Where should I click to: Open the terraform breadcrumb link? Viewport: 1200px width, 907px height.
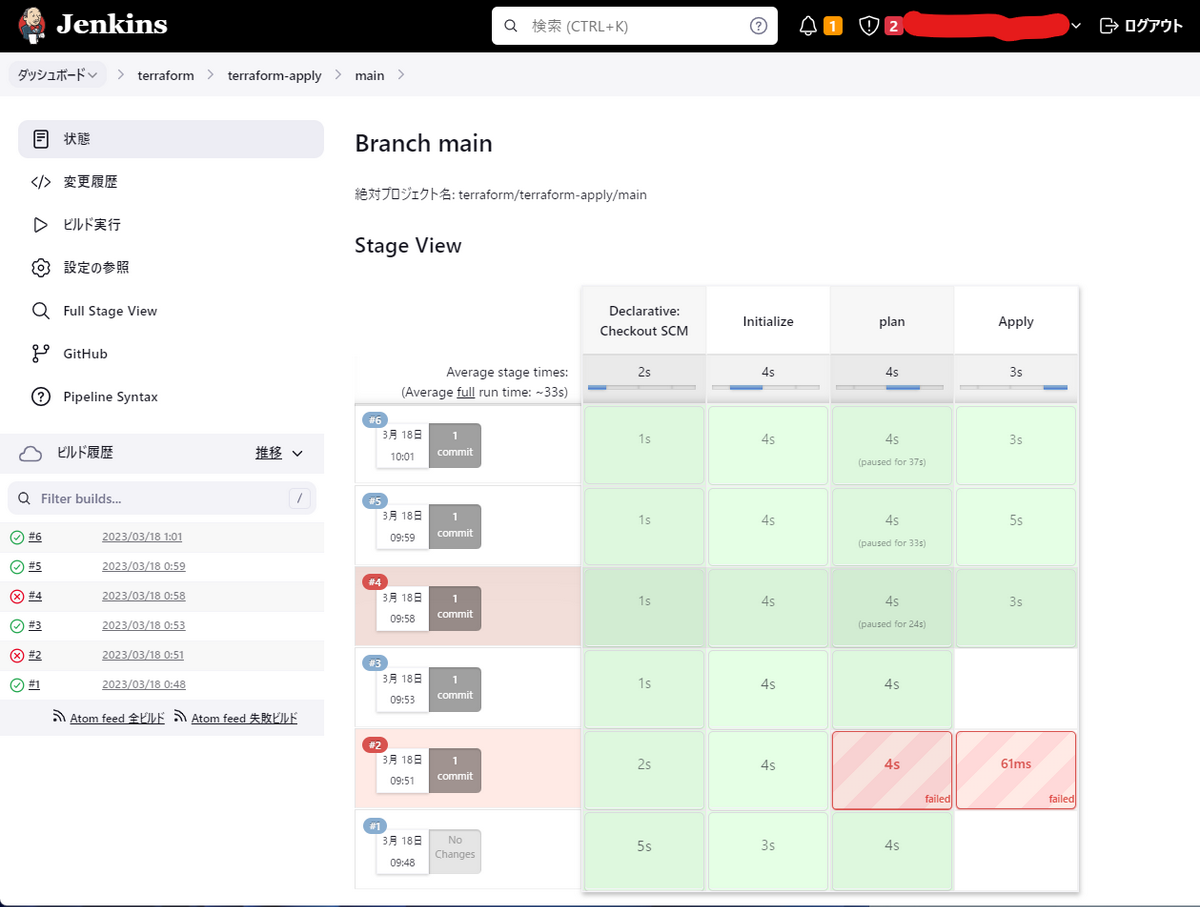click(x=166, y=75)
